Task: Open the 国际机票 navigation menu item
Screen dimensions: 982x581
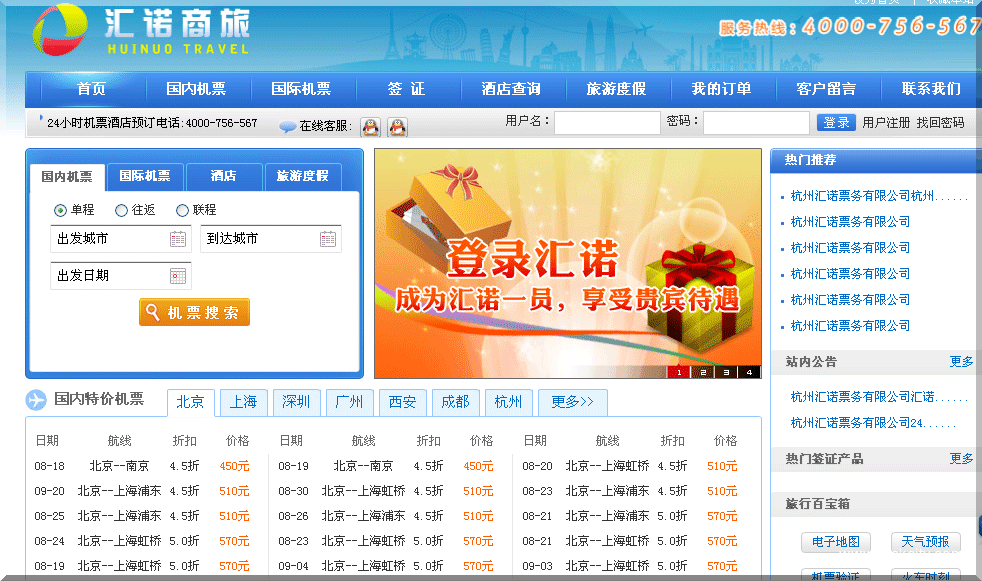Action: [301, 89]
